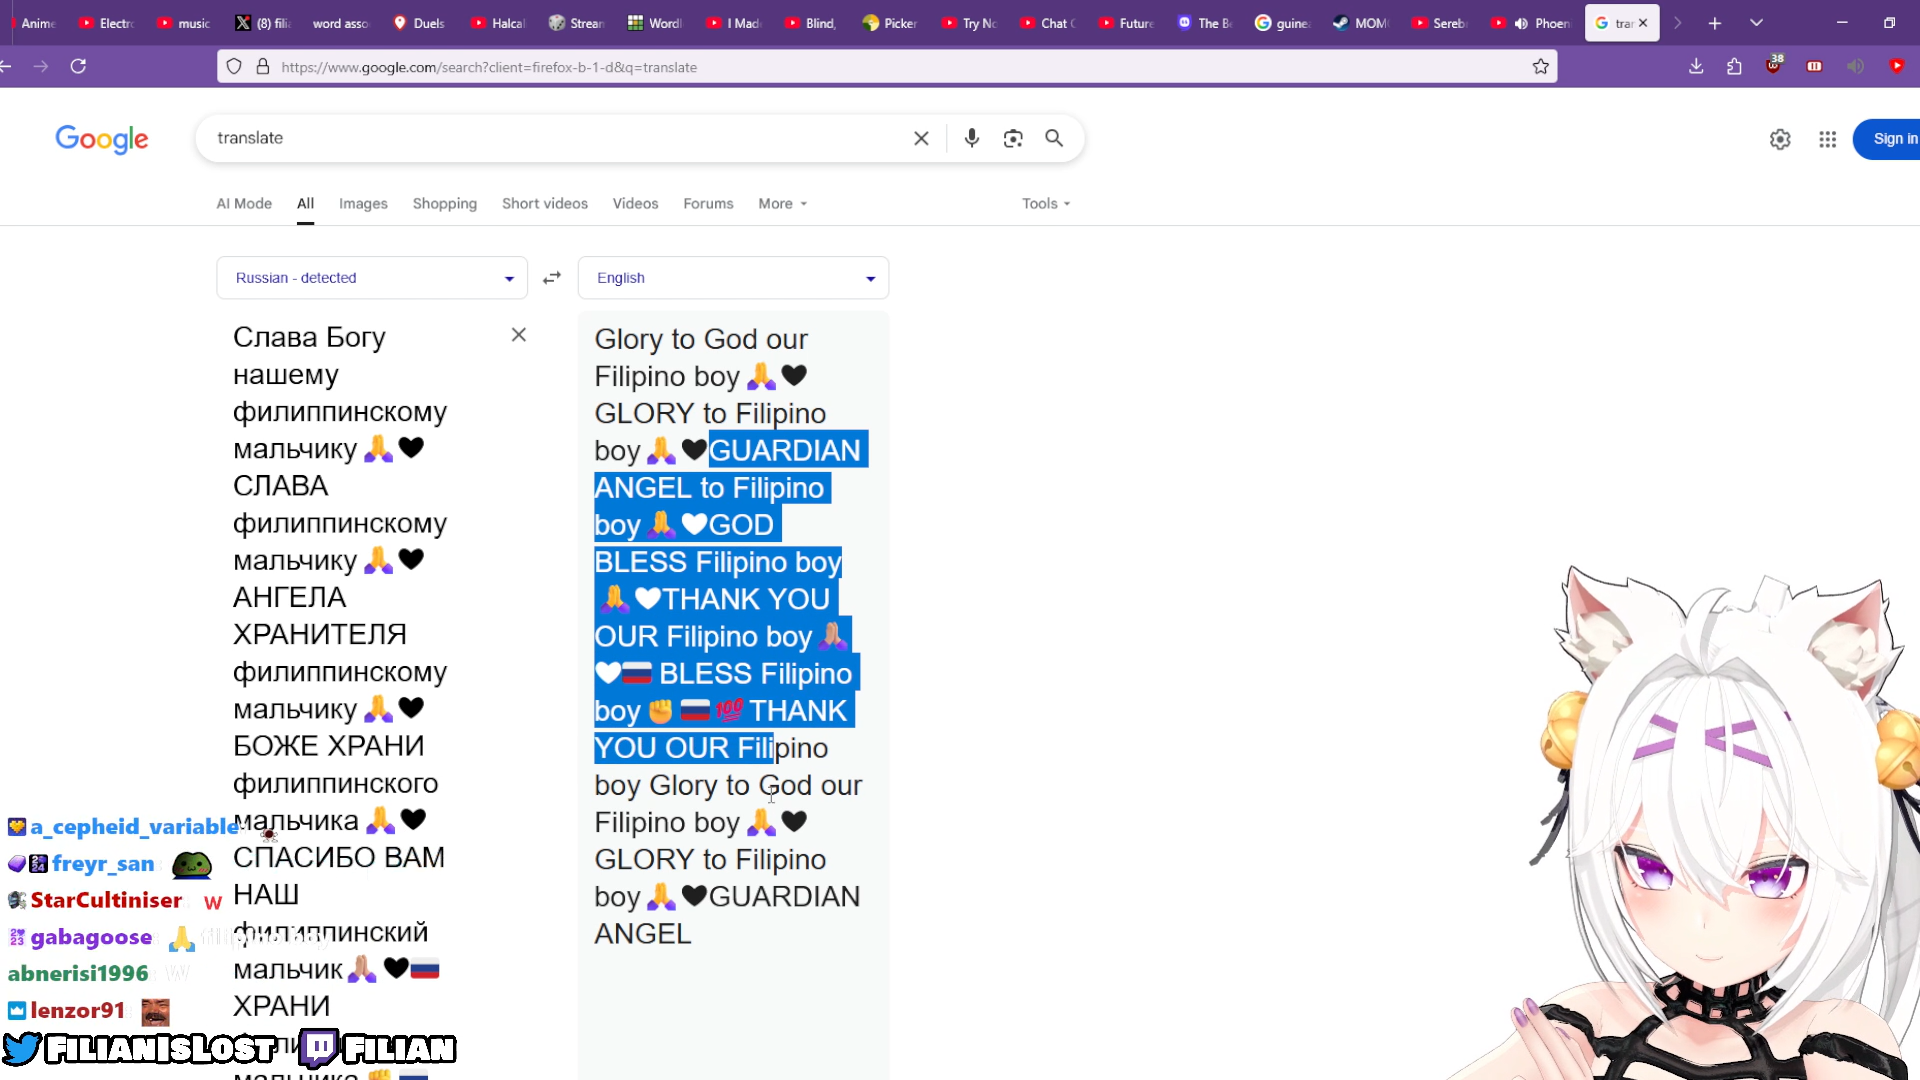Open the English target language dropdown
The width and height of the screenshot is (1920, 1080).
pos(733,278)
